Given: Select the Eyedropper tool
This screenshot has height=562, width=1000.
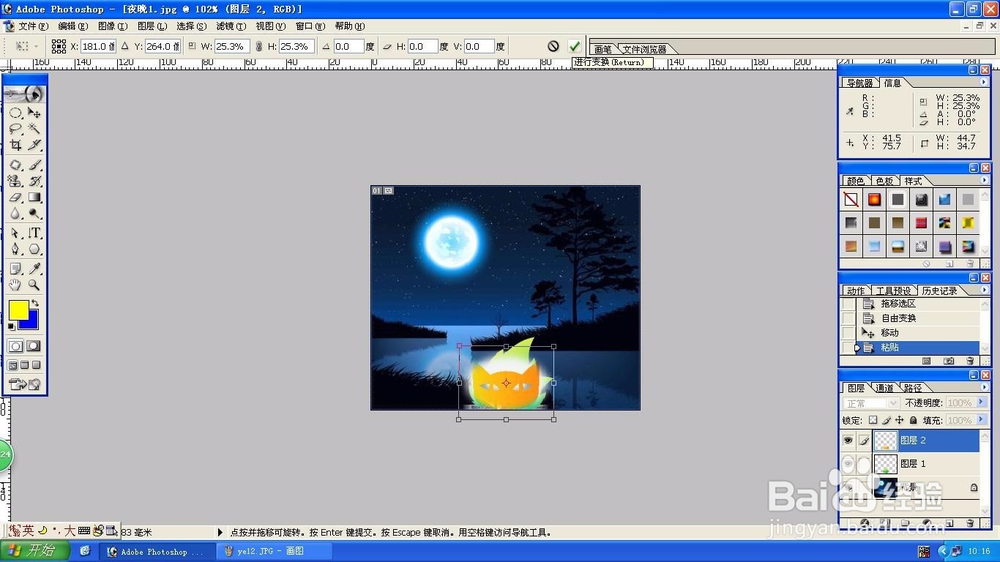Looking at the screenshot, I should pyautogui.click(x=34, y=269).
